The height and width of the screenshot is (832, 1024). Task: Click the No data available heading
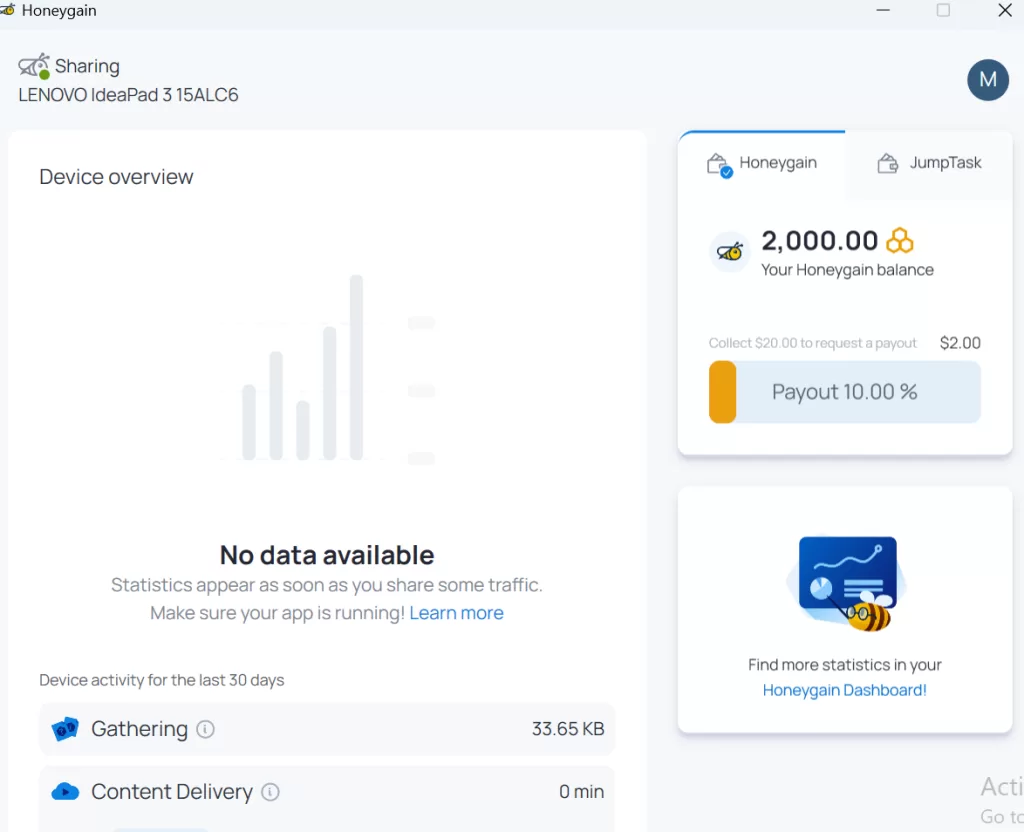tap(327, 555)
